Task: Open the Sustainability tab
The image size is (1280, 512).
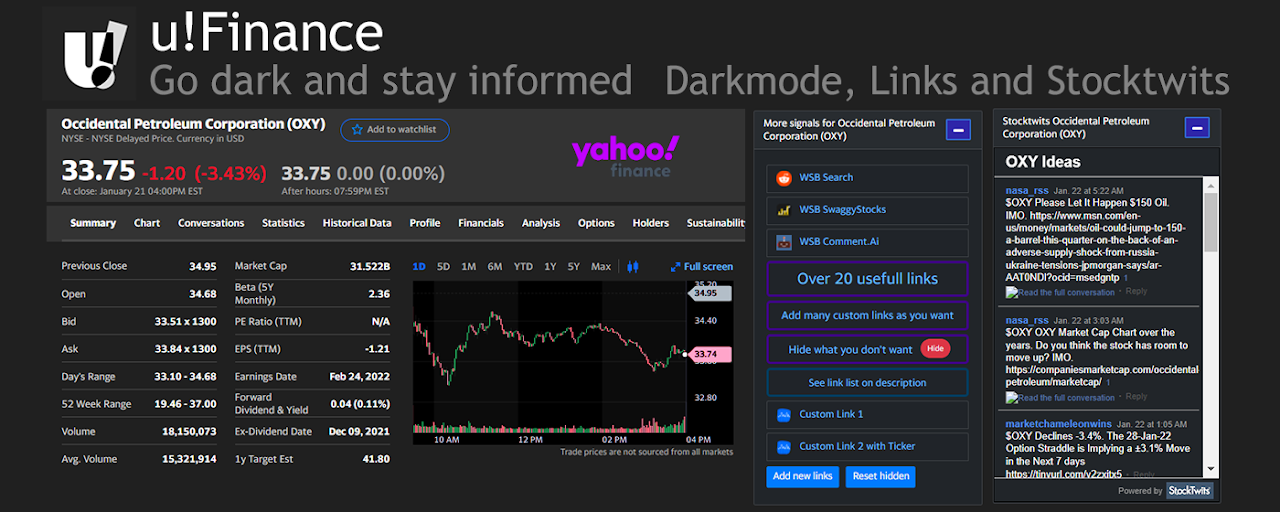Action: 715,223
